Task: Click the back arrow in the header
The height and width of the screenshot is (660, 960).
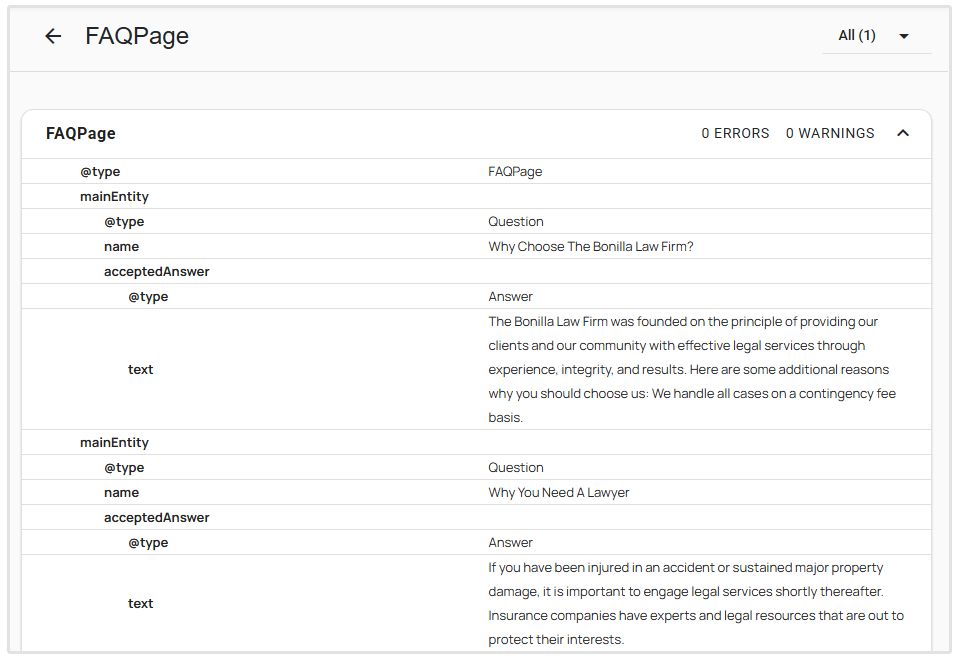Action: pos(52,36)
